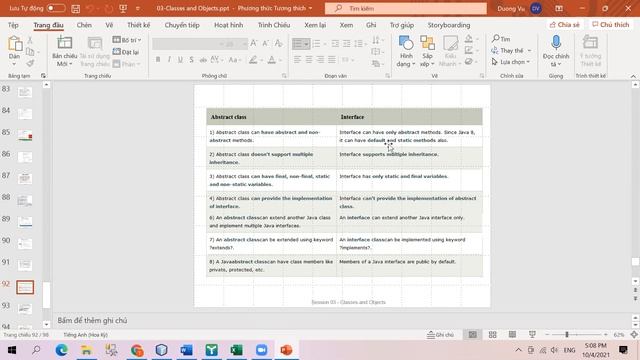Click the Tìm find button
This screenshot has height=360, width=640.
pos(501,39)
